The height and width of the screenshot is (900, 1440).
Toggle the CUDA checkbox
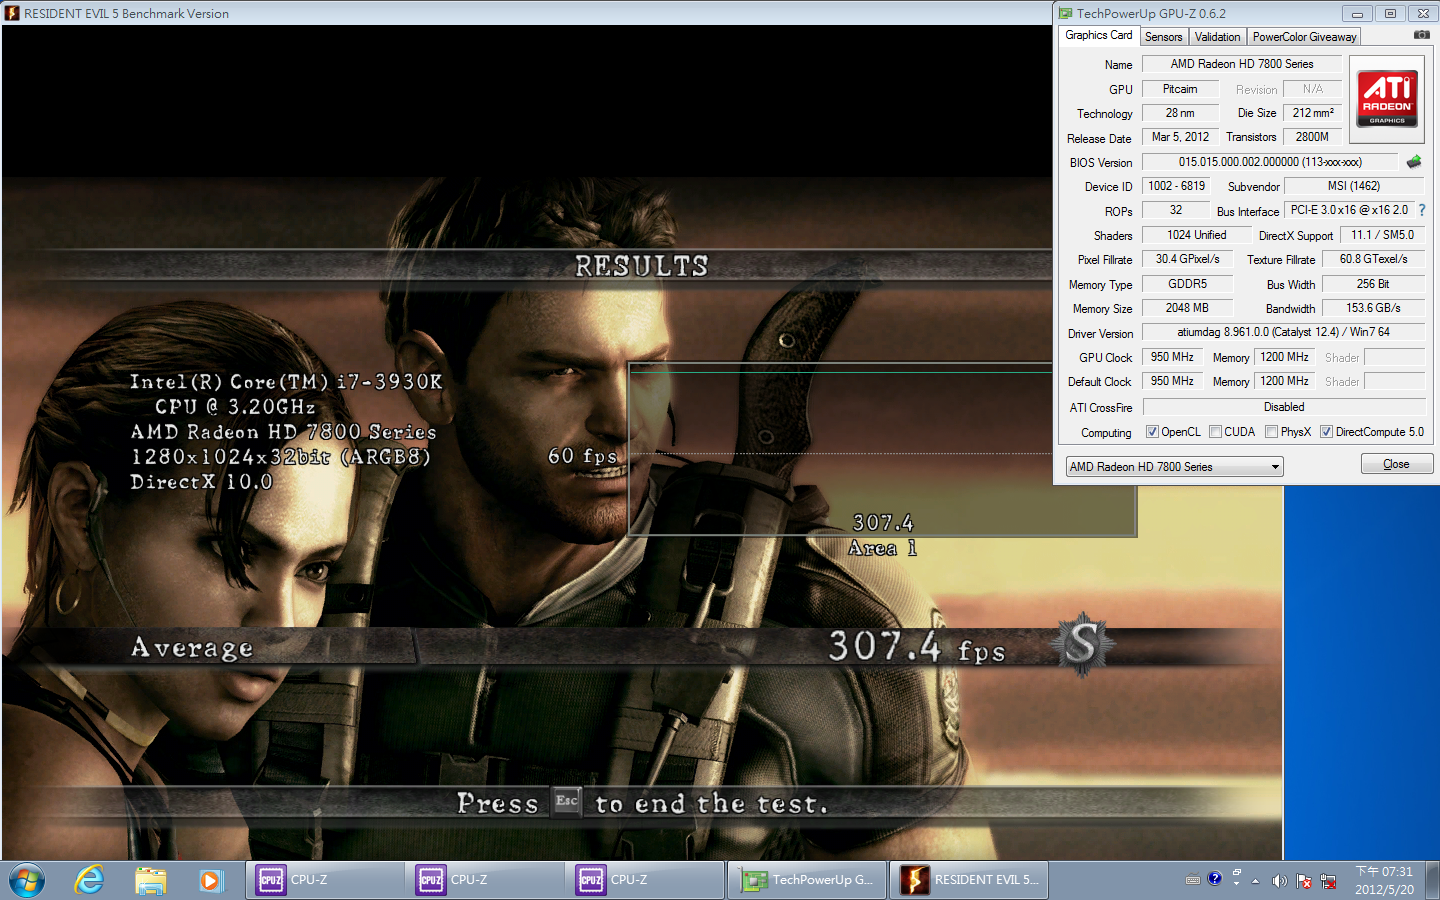click(x=1215, y=432)
